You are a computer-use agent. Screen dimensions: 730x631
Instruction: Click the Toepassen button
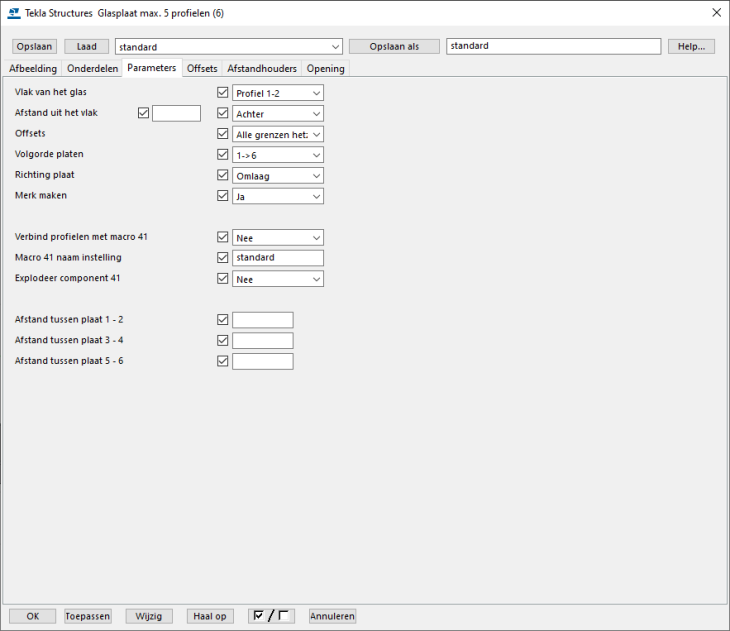click(x=88, y=616)
